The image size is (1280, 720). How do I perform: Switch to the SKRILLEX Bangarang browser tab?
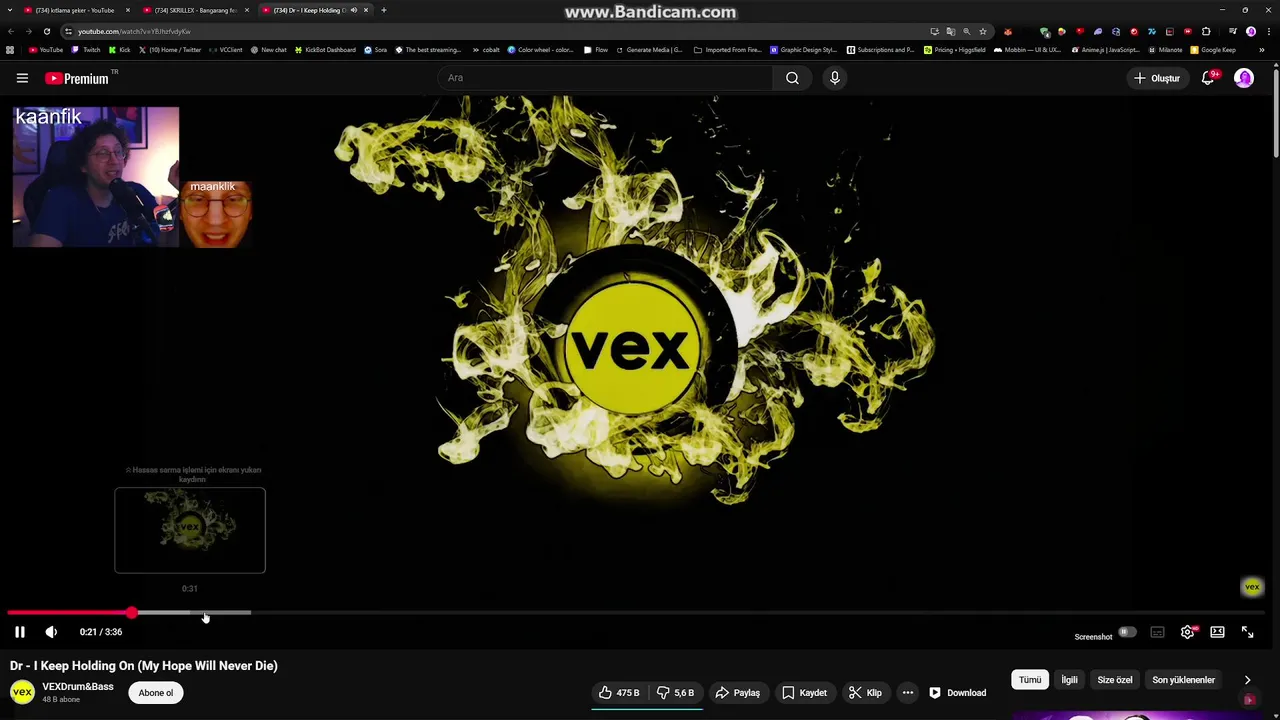[195, 10]
